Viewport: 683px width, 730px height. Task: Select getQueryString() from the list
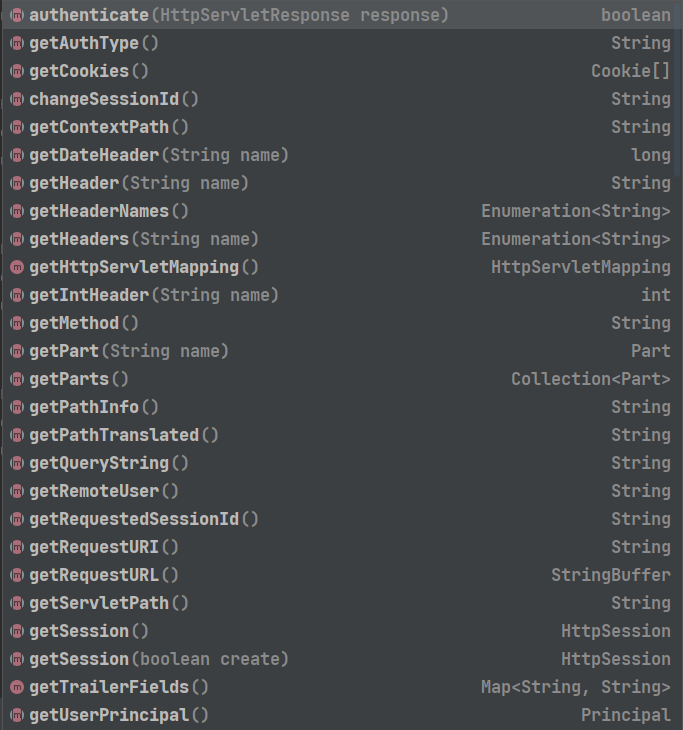(x=338, y=463)
